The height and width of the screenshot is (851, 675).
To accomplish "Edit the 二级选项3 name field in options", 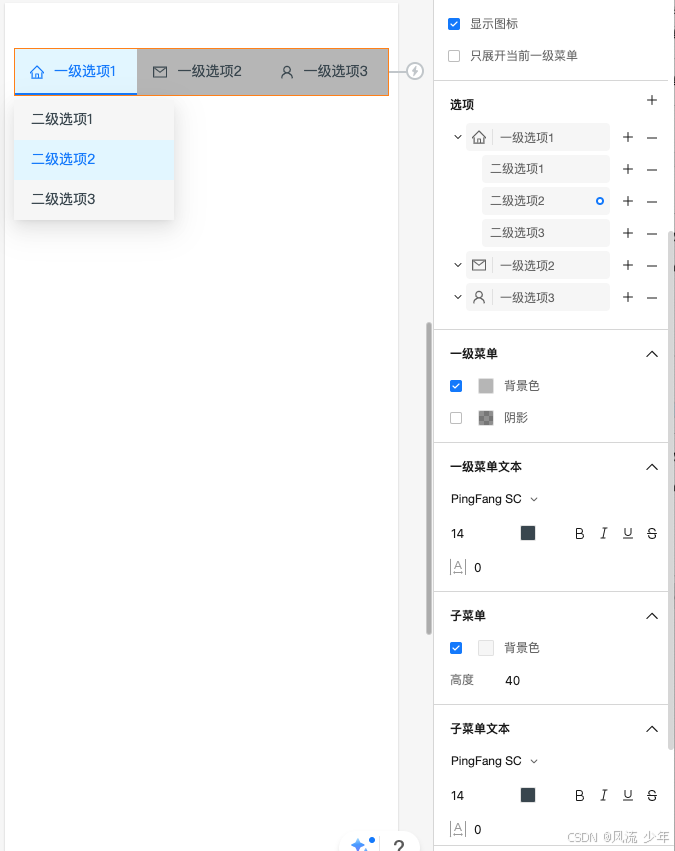I will pos(546,233).
